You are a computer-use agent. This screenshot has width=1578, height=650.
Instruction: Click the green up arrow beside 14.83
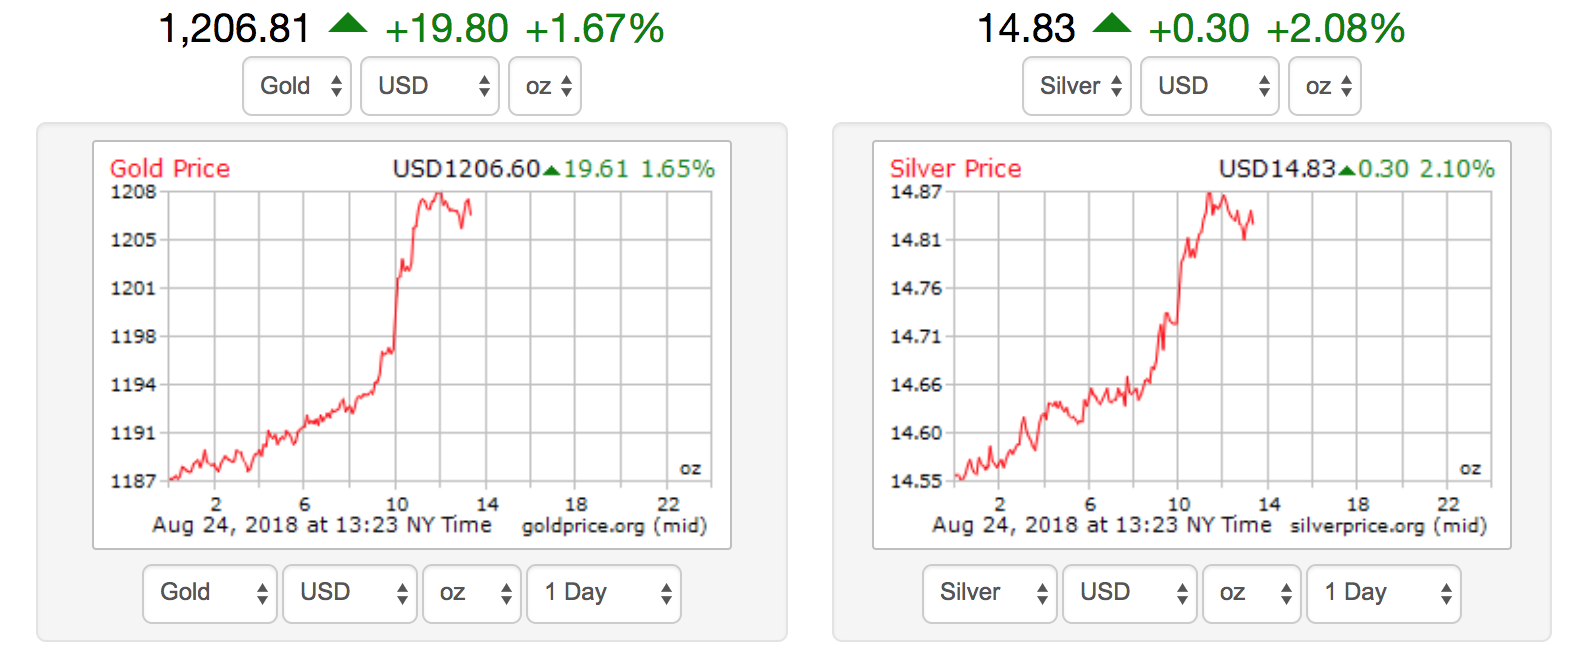1112,24
